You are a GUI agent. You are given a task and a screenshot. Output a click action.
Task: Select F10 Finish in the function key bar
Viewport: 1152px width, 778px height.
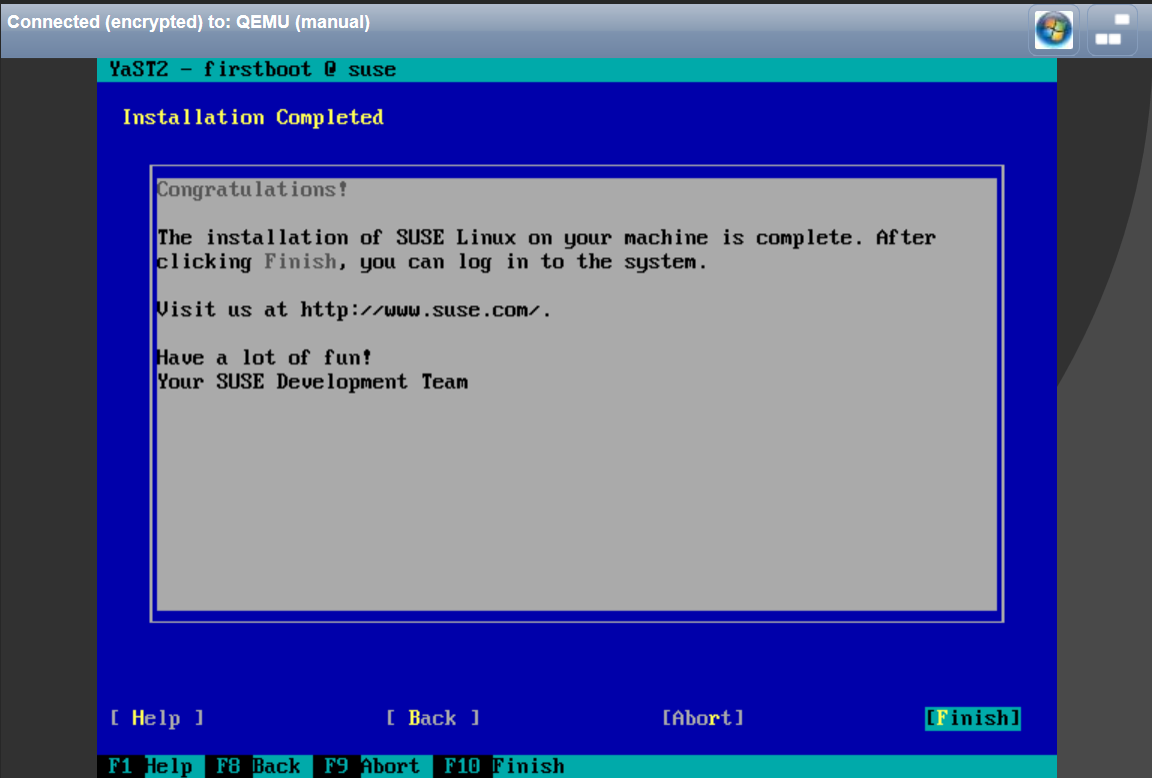pyautogui.click(x=504, y=766)
